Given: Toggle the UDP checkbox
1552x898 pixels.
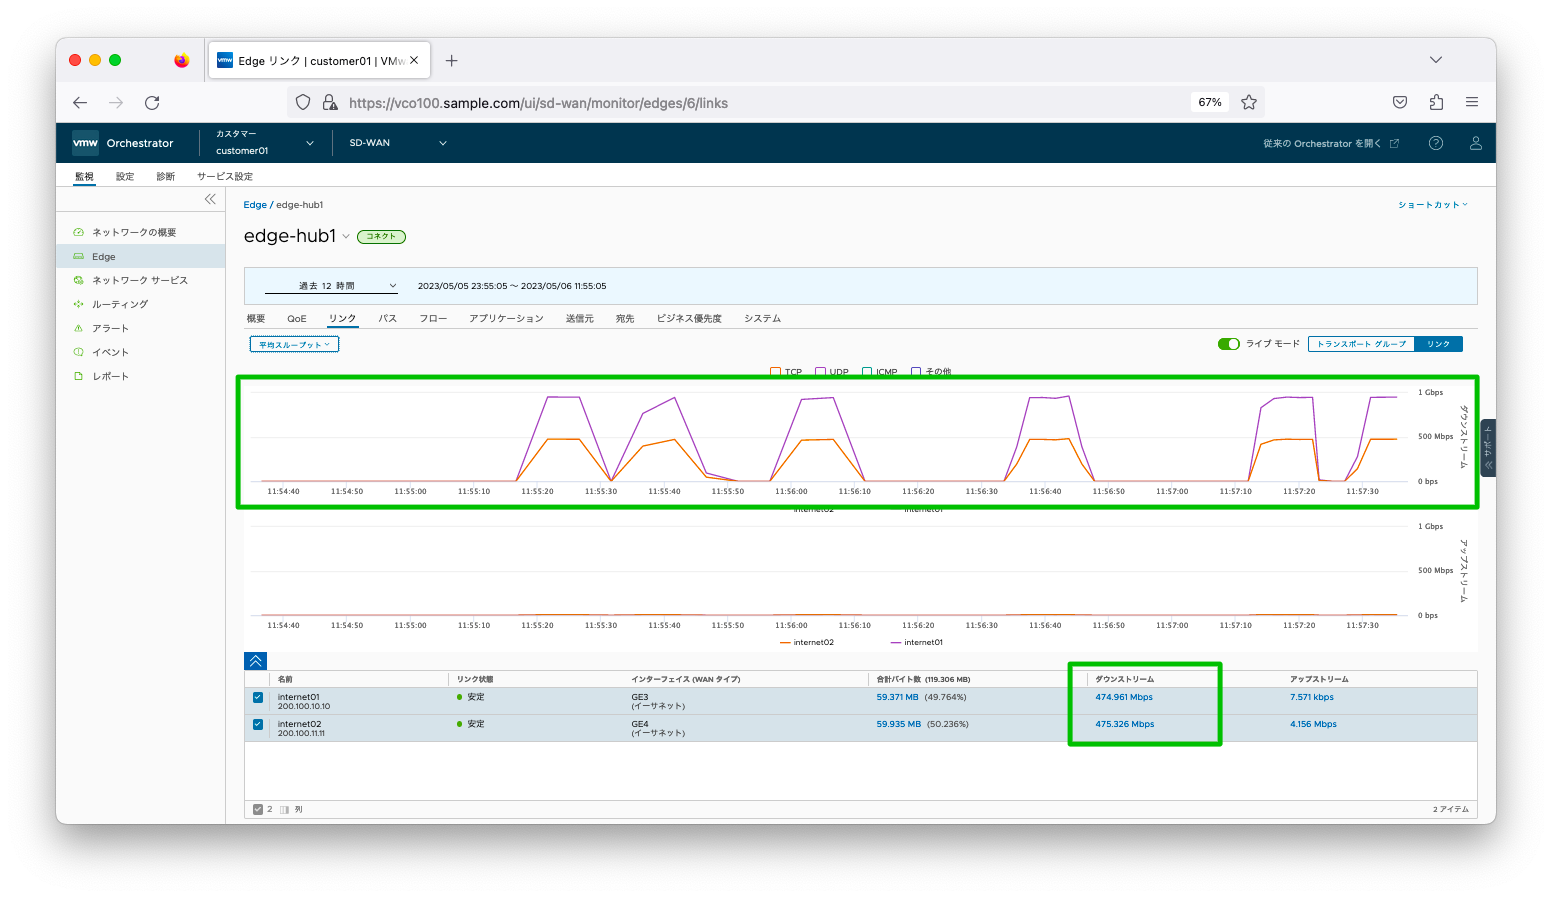Looking at the screenshot, I should (x=820, y=372).
